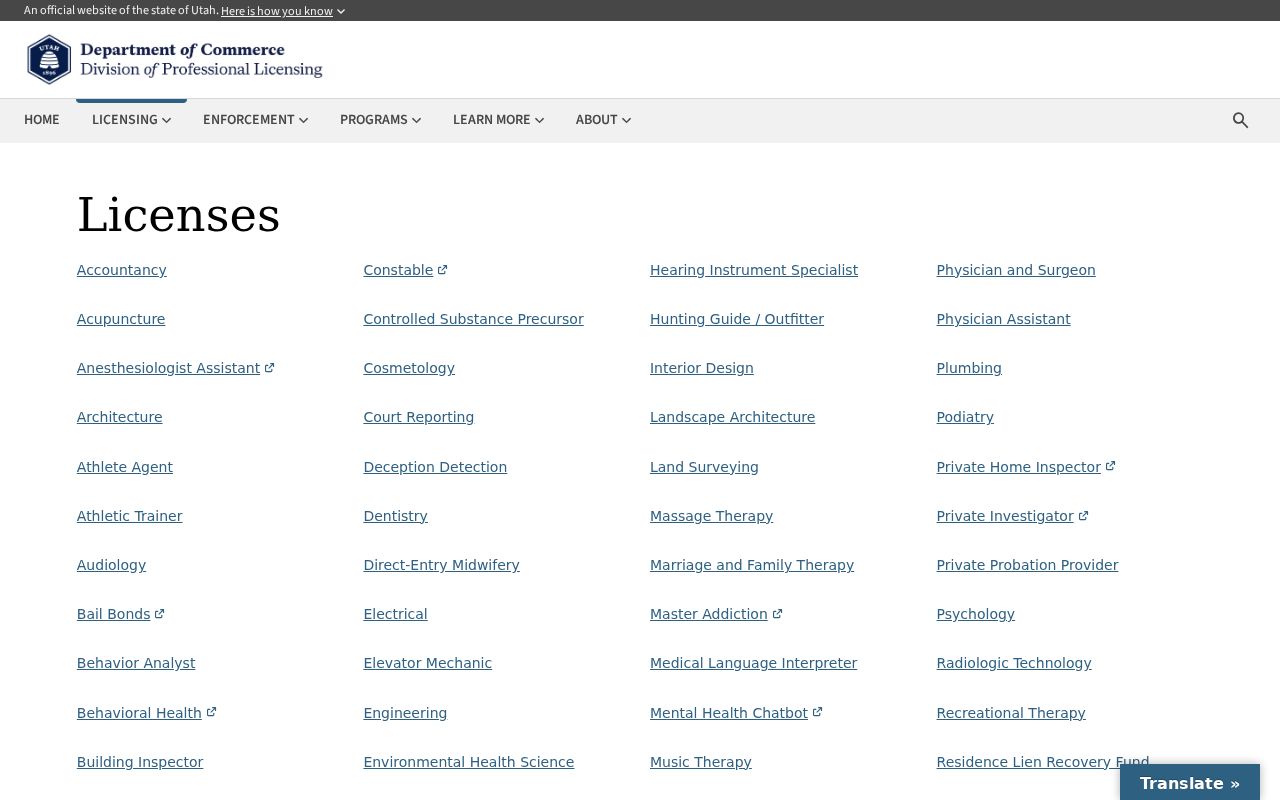
Task: Open the Land Surveying link
Action: coord(704,467)
